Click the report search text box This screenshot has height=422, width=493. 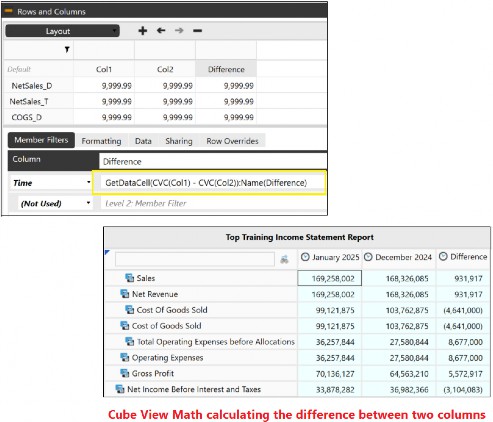tap(195, 259)
